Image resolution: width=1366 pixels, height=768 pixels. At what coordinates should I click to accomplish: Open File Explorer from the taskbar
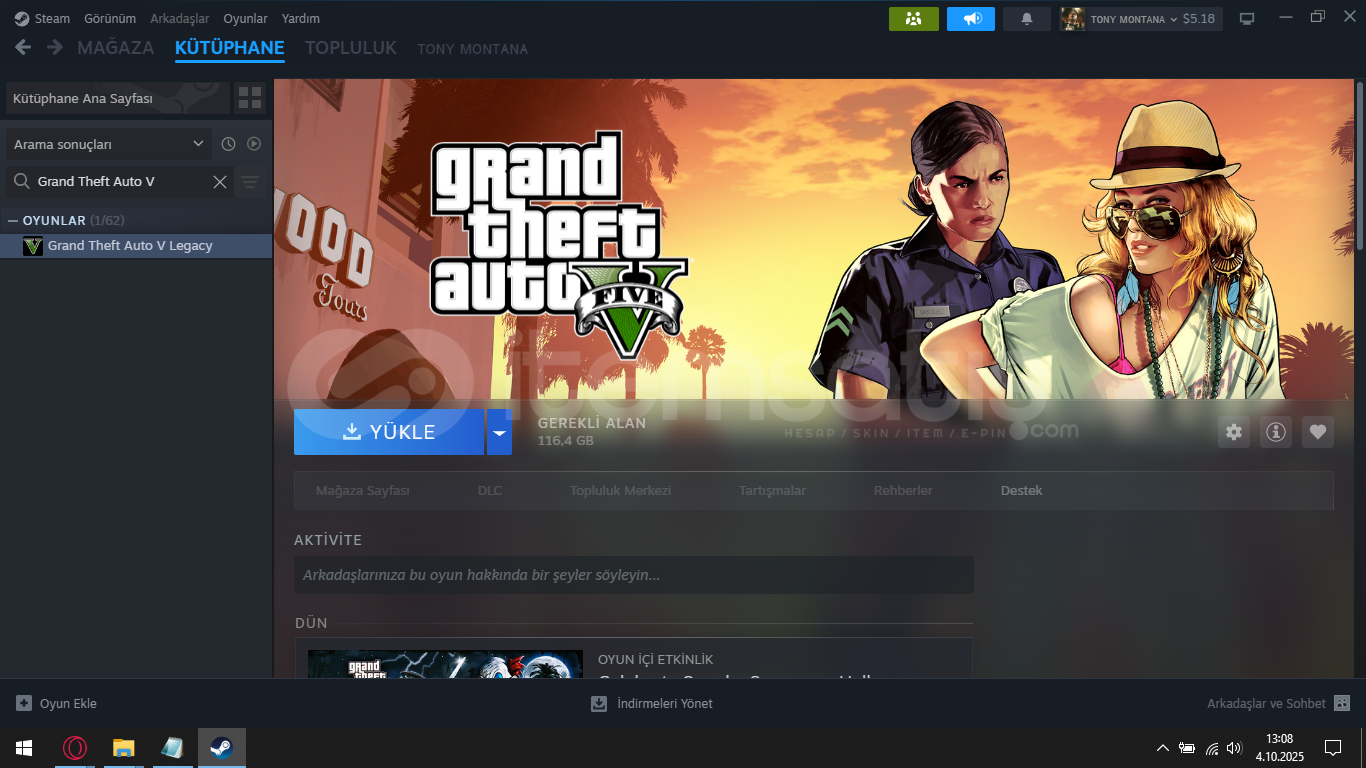[124, 748]
